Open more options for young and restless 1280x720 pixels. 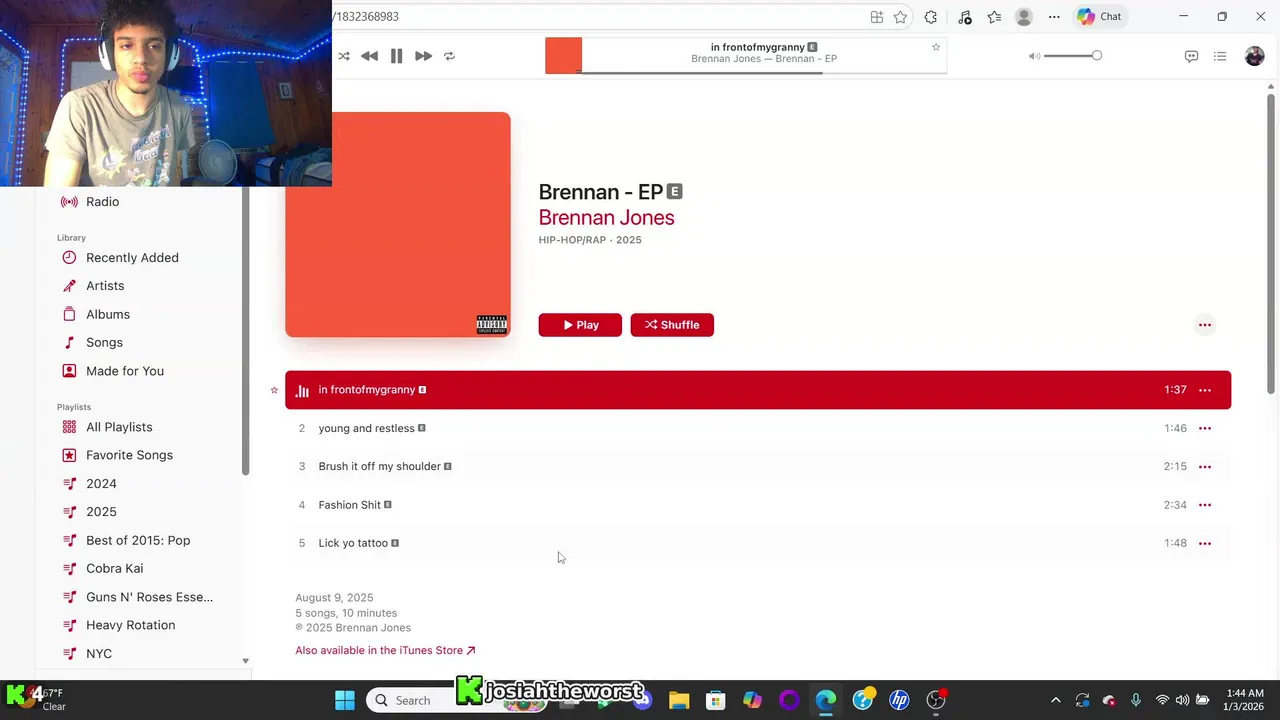[1205, 428]
